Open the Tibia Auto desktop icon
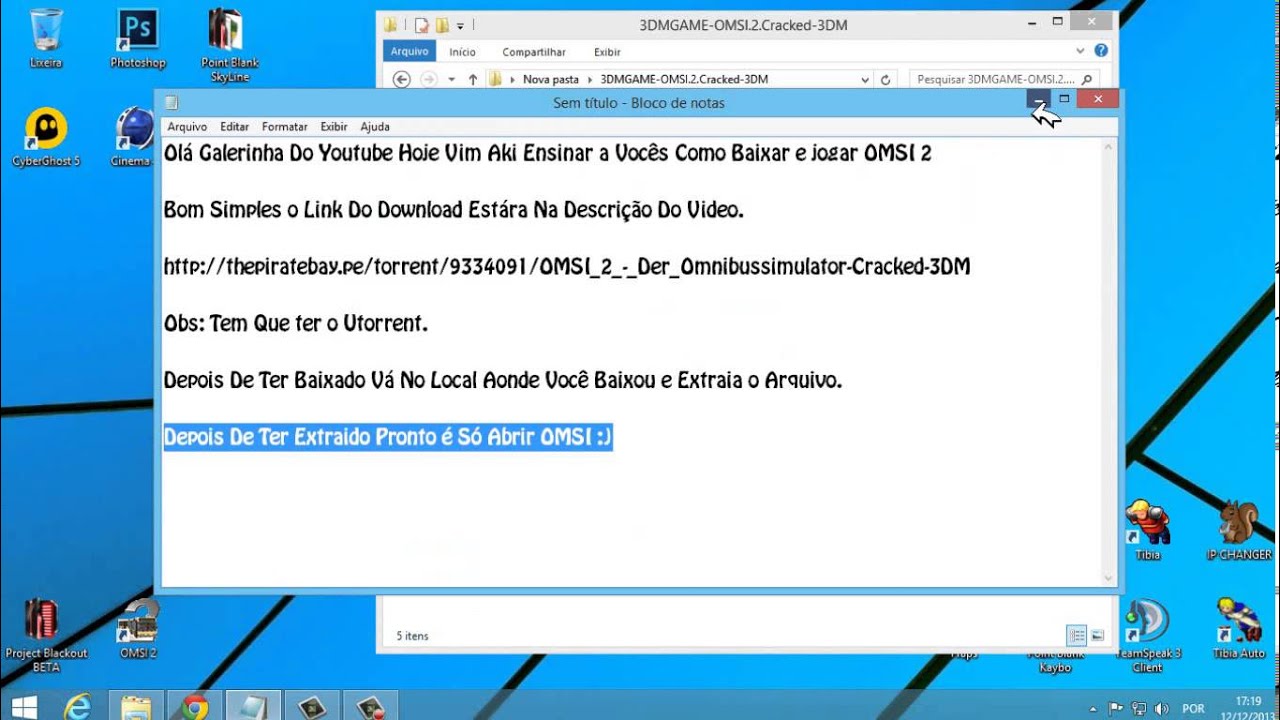 click(1239, 629)
